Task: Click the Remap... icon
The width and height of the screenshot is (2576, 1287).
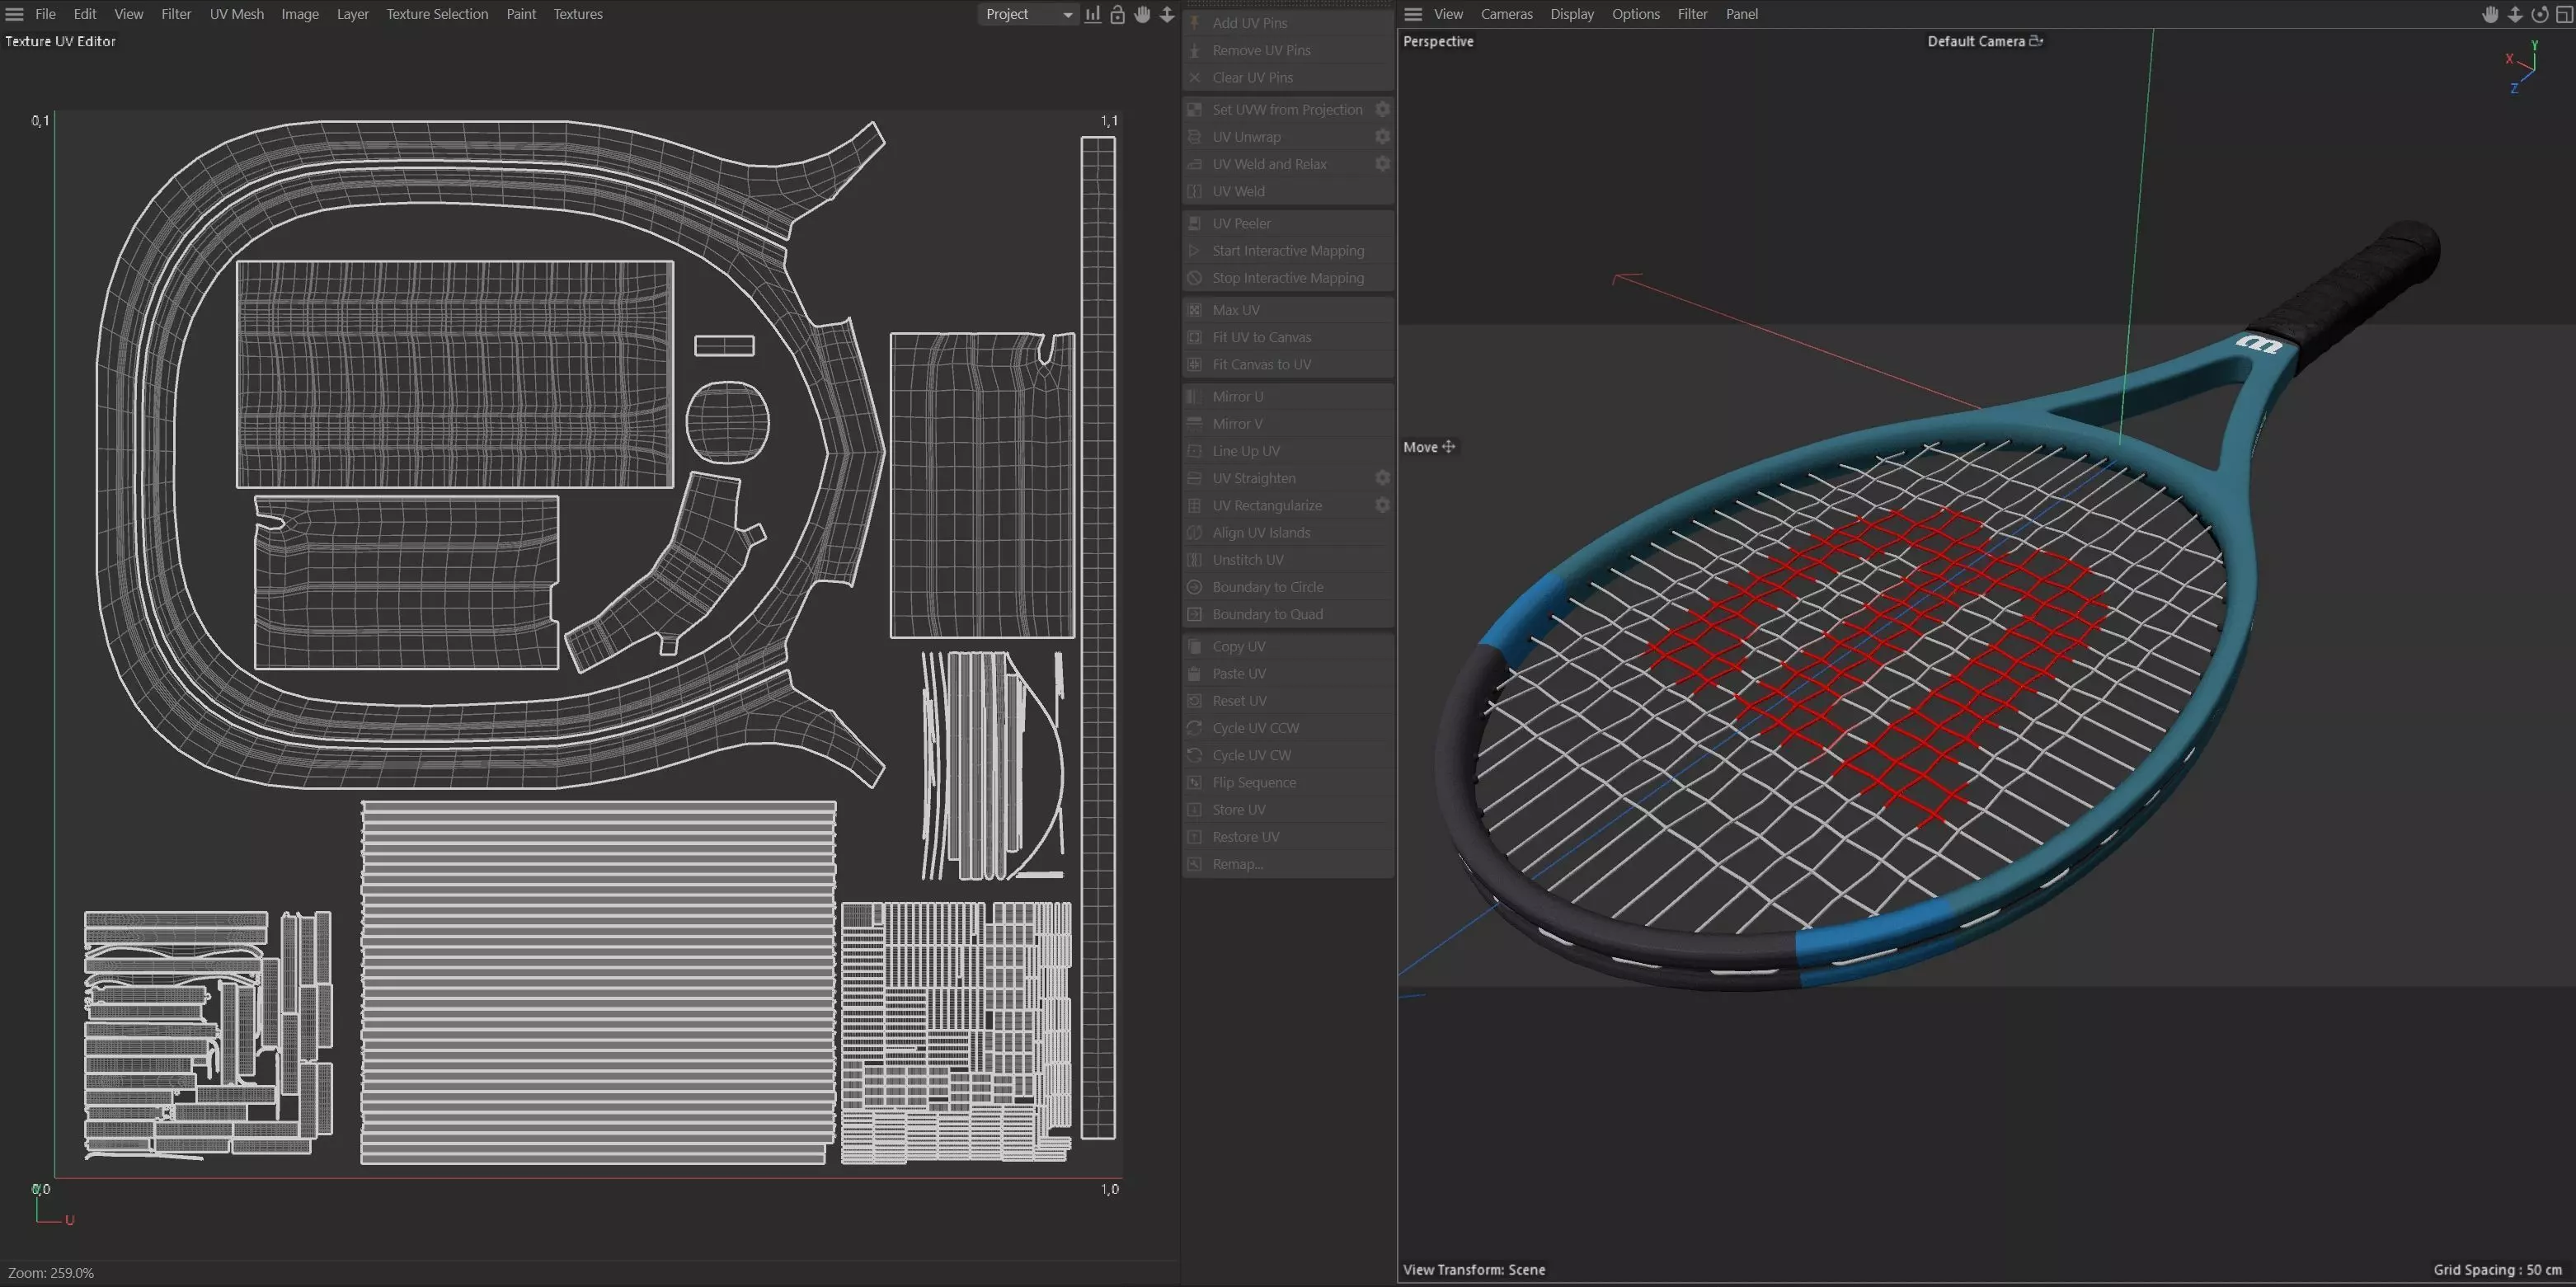Action: pos(1194,864)
